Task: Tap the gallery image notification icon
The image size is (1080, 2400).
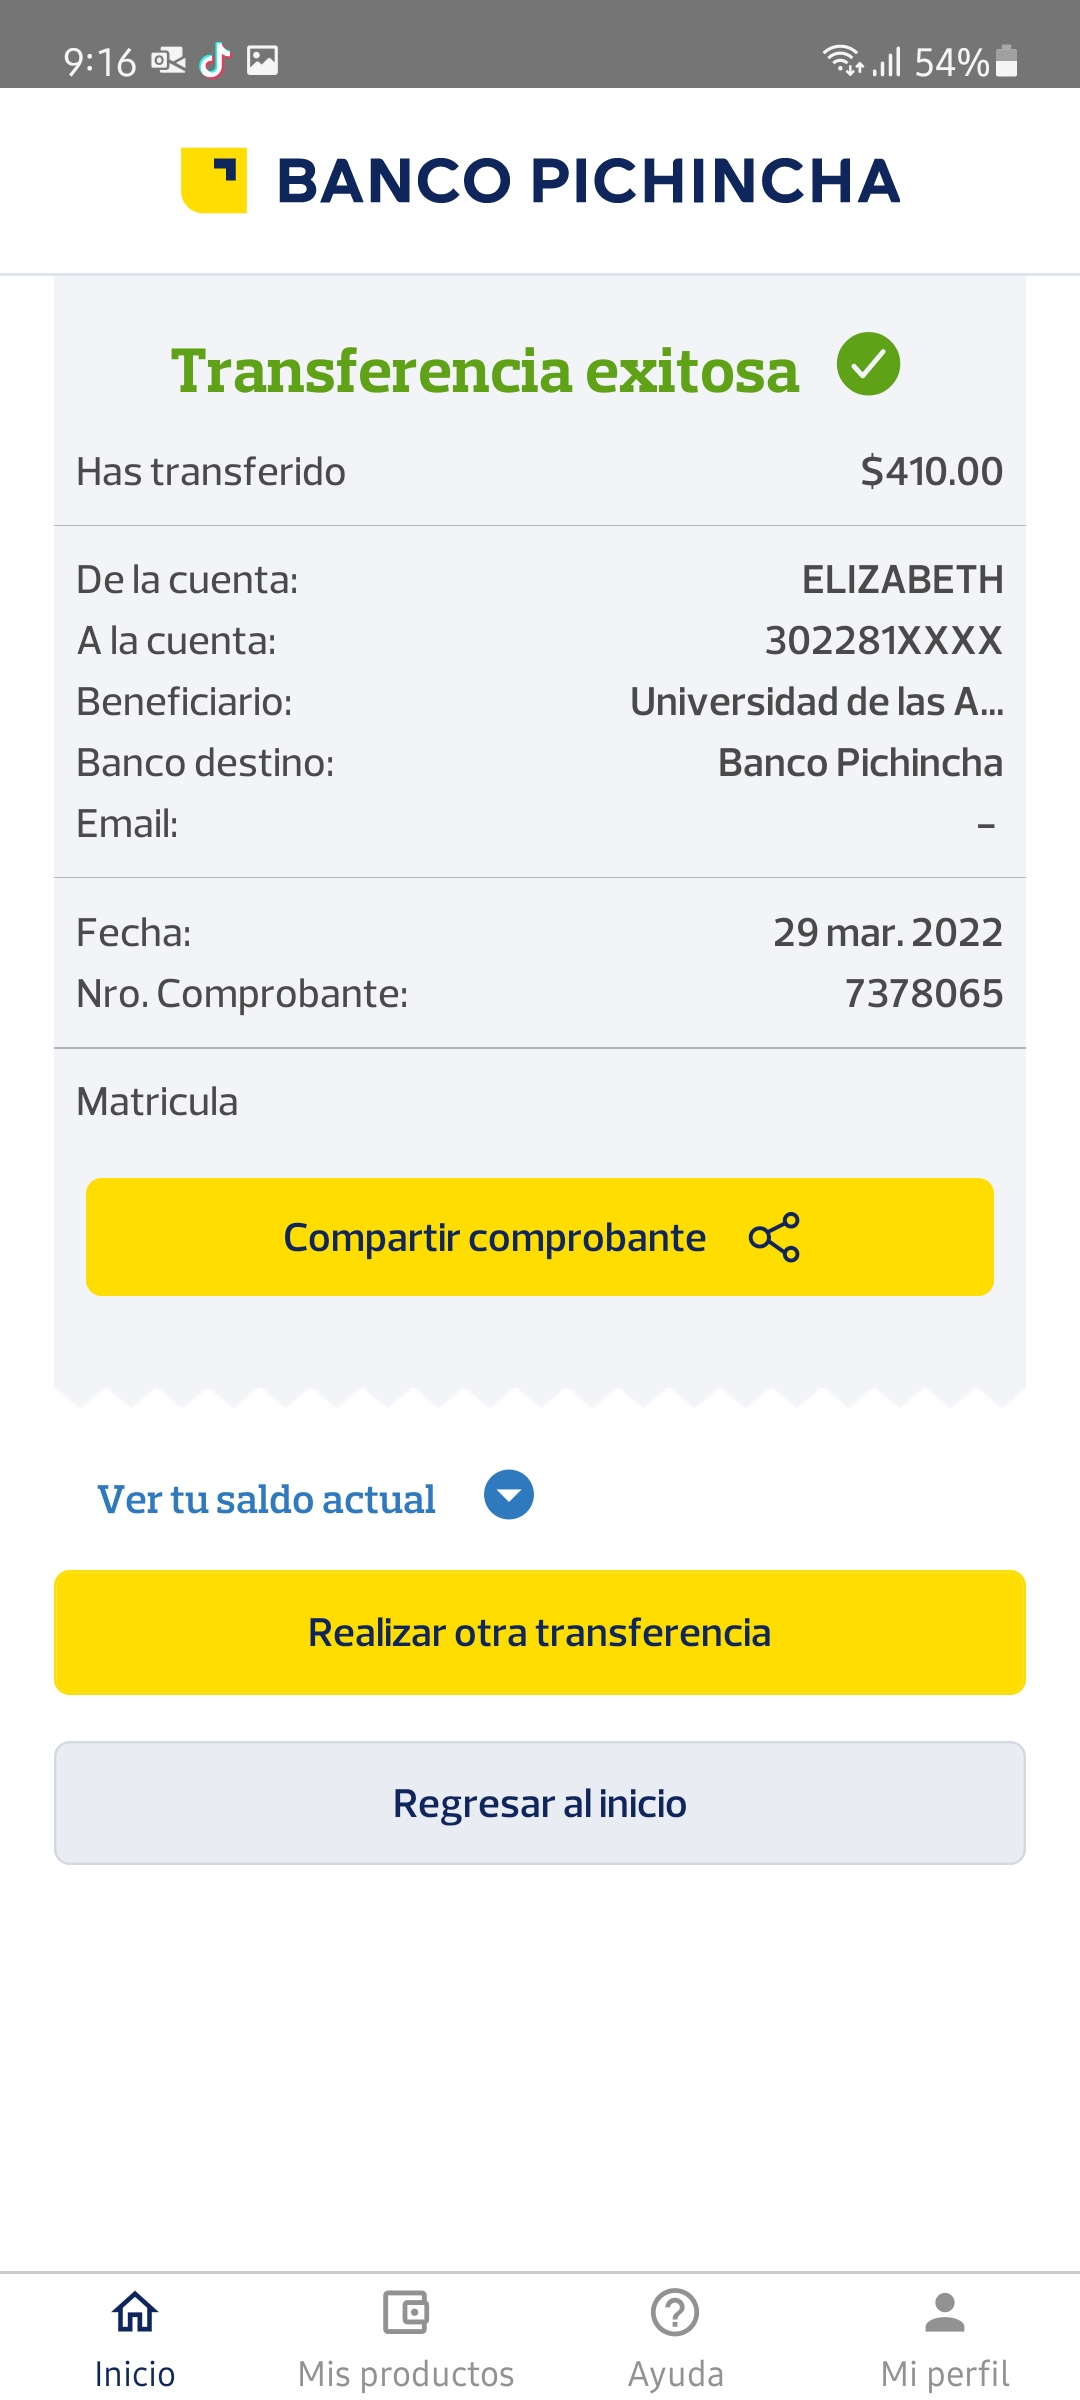Action: [x=262, y=61]
